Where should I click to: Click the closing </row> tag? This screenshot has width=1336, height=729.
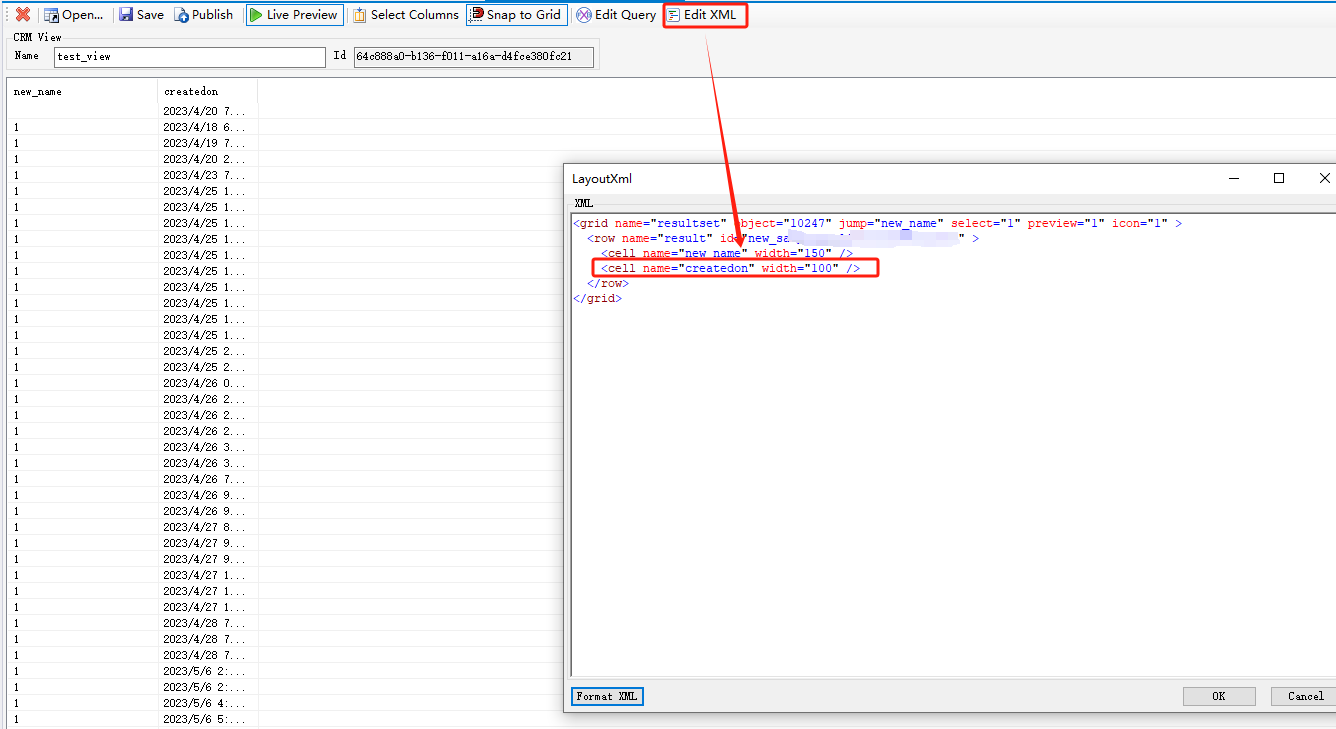[608, 283]
